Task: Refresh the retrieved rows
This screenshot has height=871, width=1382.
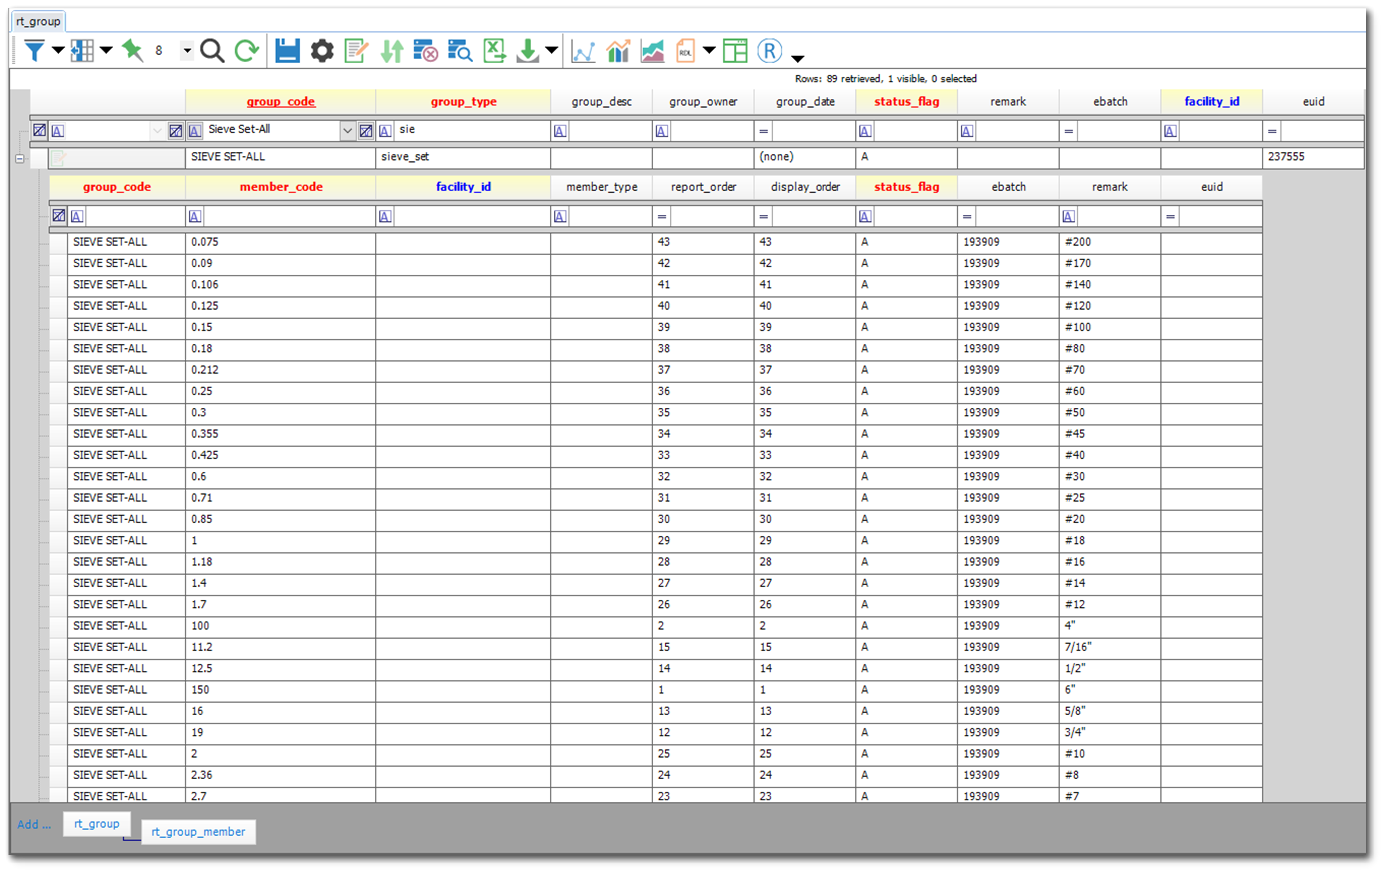Action: [247, 50]
